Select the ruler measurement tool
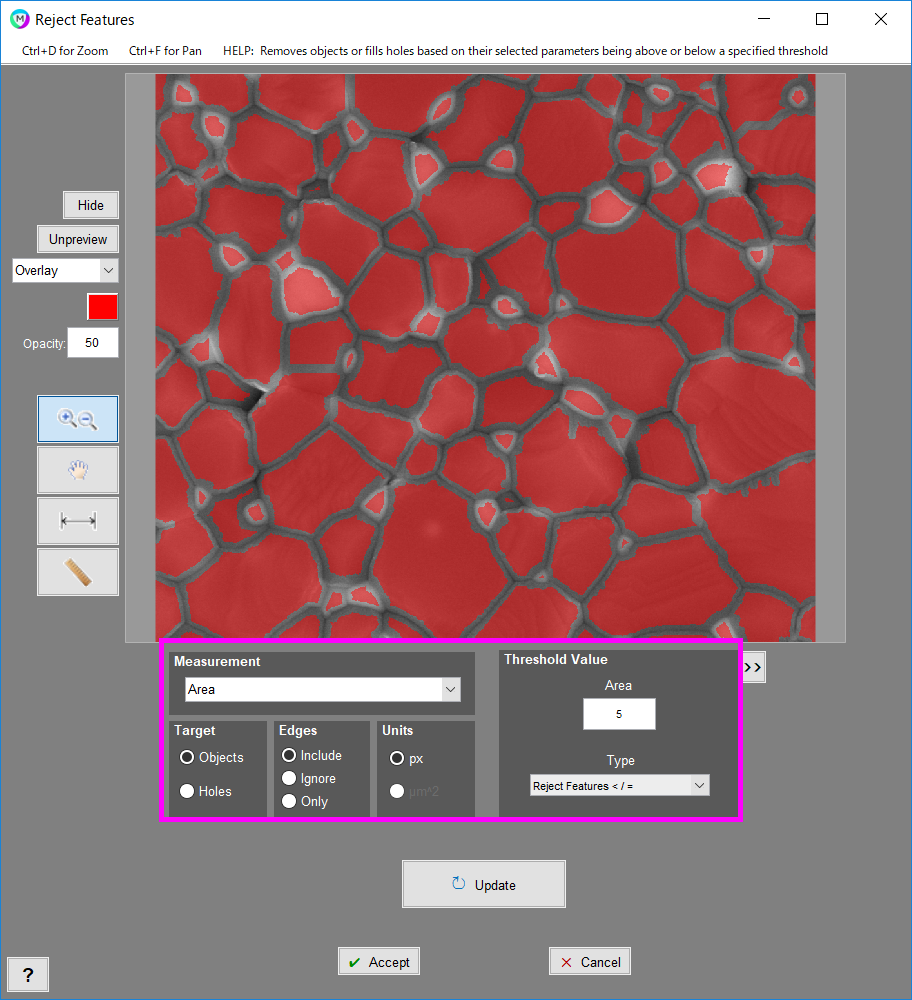This screenshot has height=1000, width=912. point(78,572)
